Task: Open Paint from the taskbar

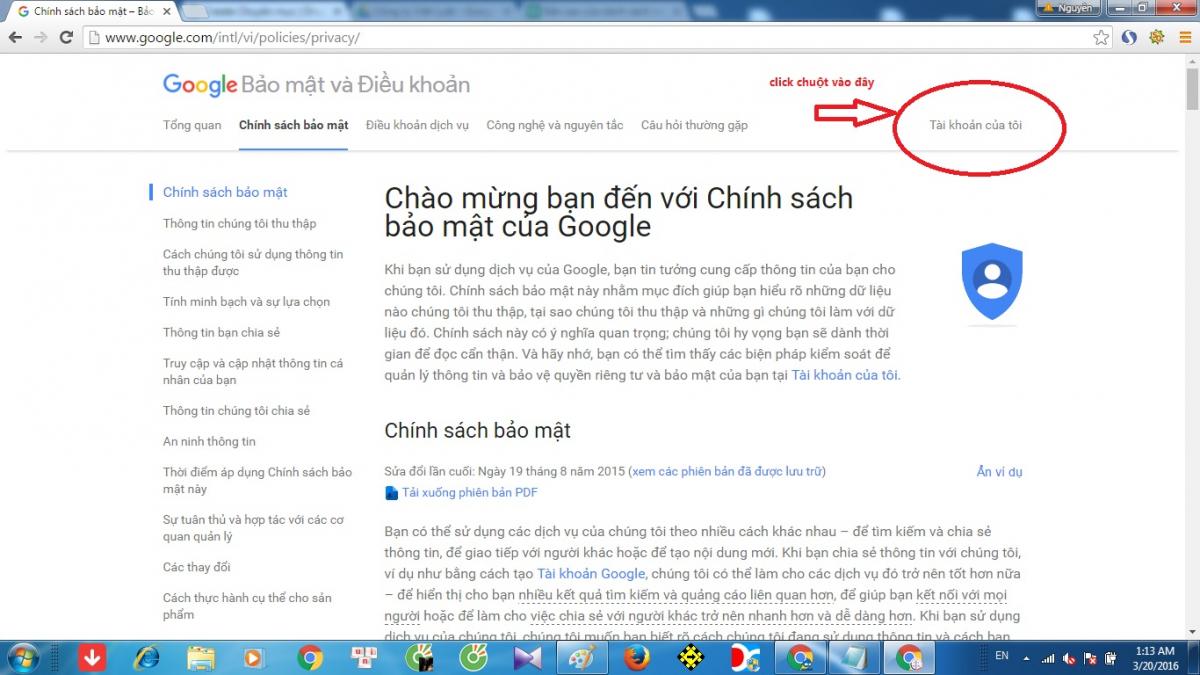Action: click(x=582, y=659)
